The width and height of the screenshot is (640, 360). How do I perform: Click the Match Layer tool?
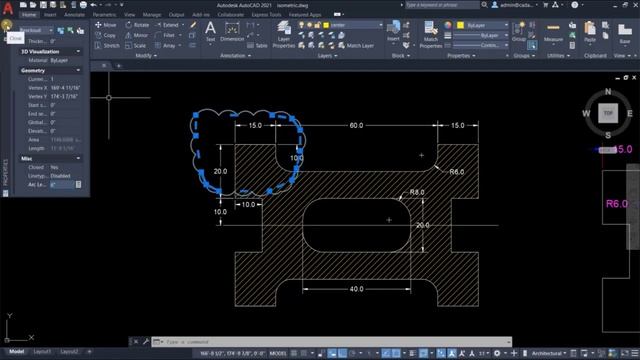coord(356,46)
